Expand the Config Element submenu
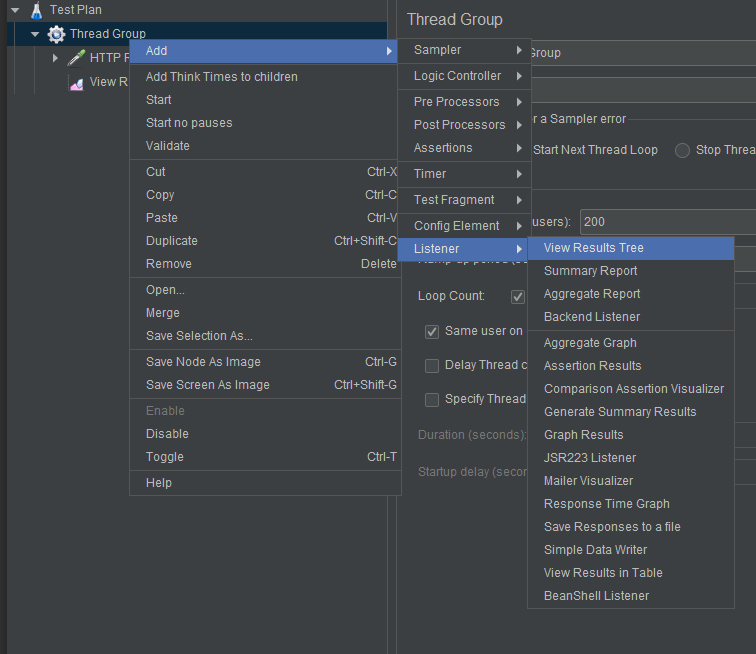The width and height of the screenshot is (756, 654). tap(464, 226)
